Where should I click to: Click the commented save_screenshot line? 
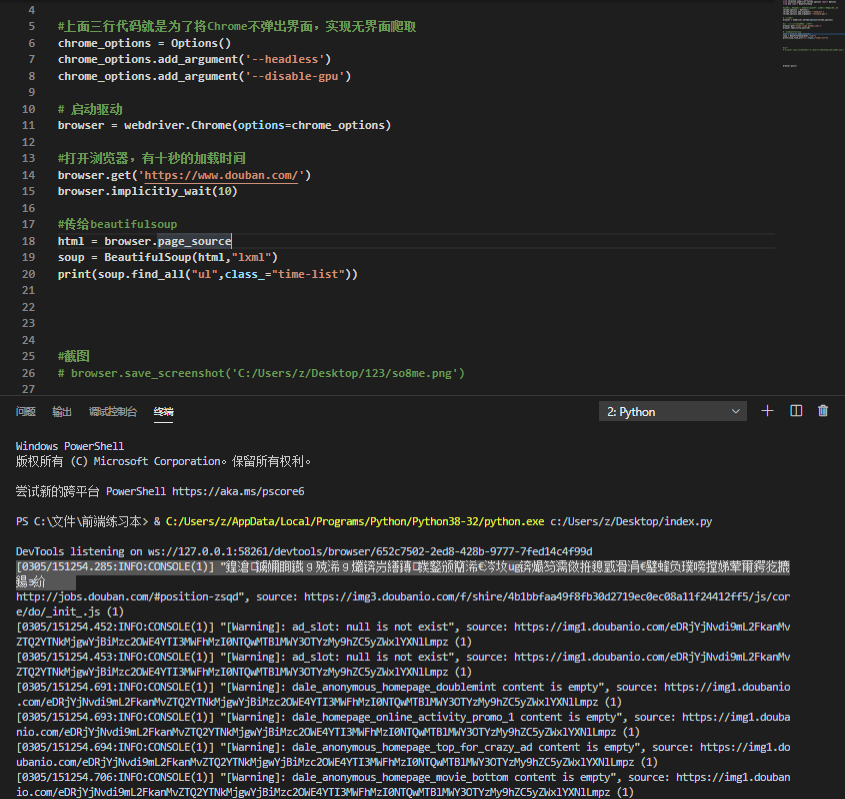pos(261,373)
